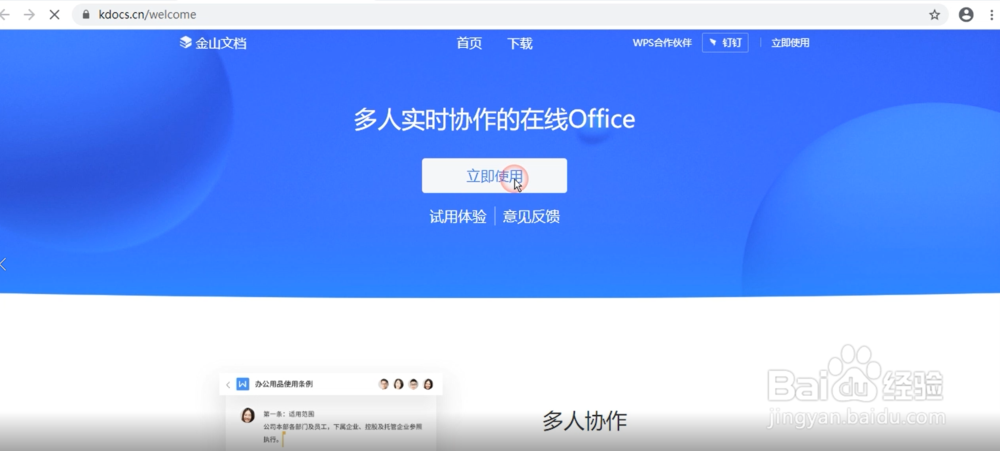Open Chrome three-dot menu
1000x451 pixels.
pyautogui.click(x=992, y=15)
